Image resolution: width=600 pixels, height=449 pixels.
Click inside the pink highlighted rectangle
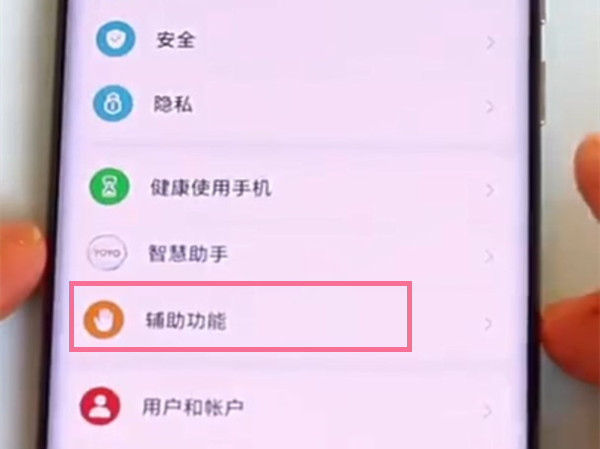240,317
